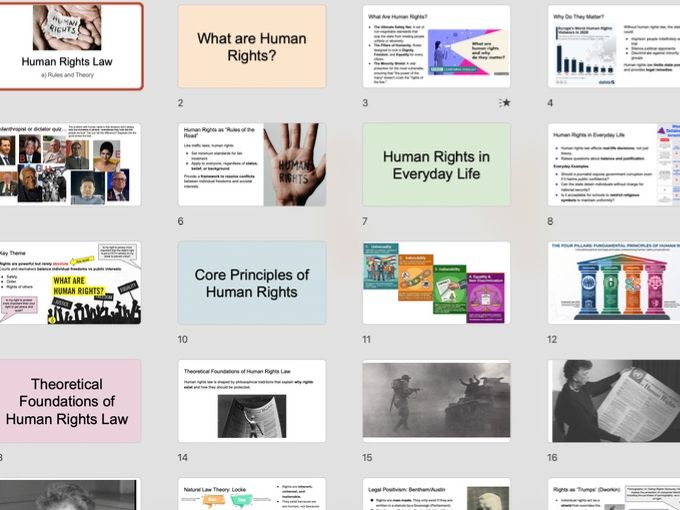The height and width of the screenshot is (510, 680).
Task: Click the slide number label '6'
Action: pos(180,221)
